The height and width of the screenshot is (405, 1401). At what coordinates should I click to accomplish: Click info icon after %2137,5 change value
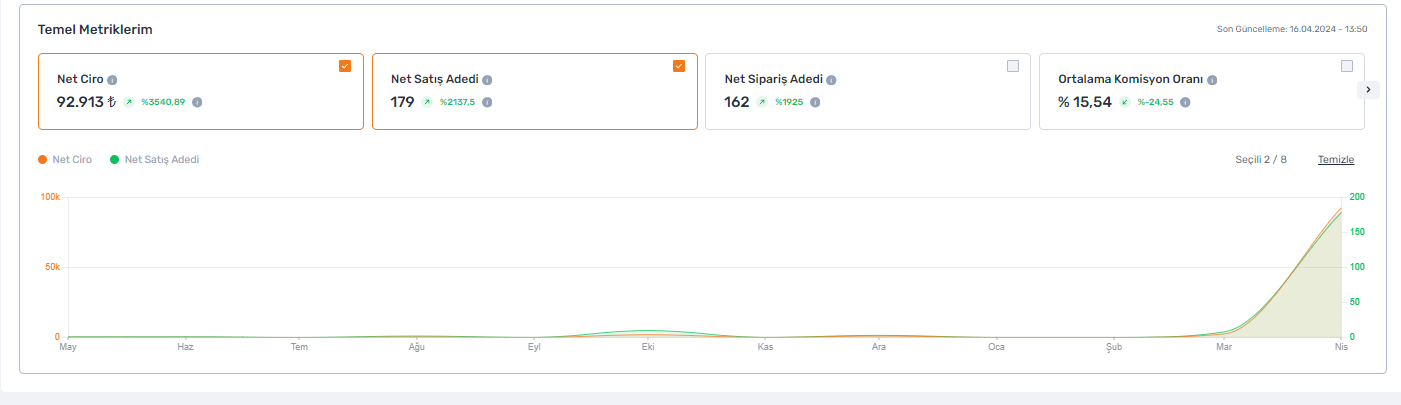click(x=487, y=102)
